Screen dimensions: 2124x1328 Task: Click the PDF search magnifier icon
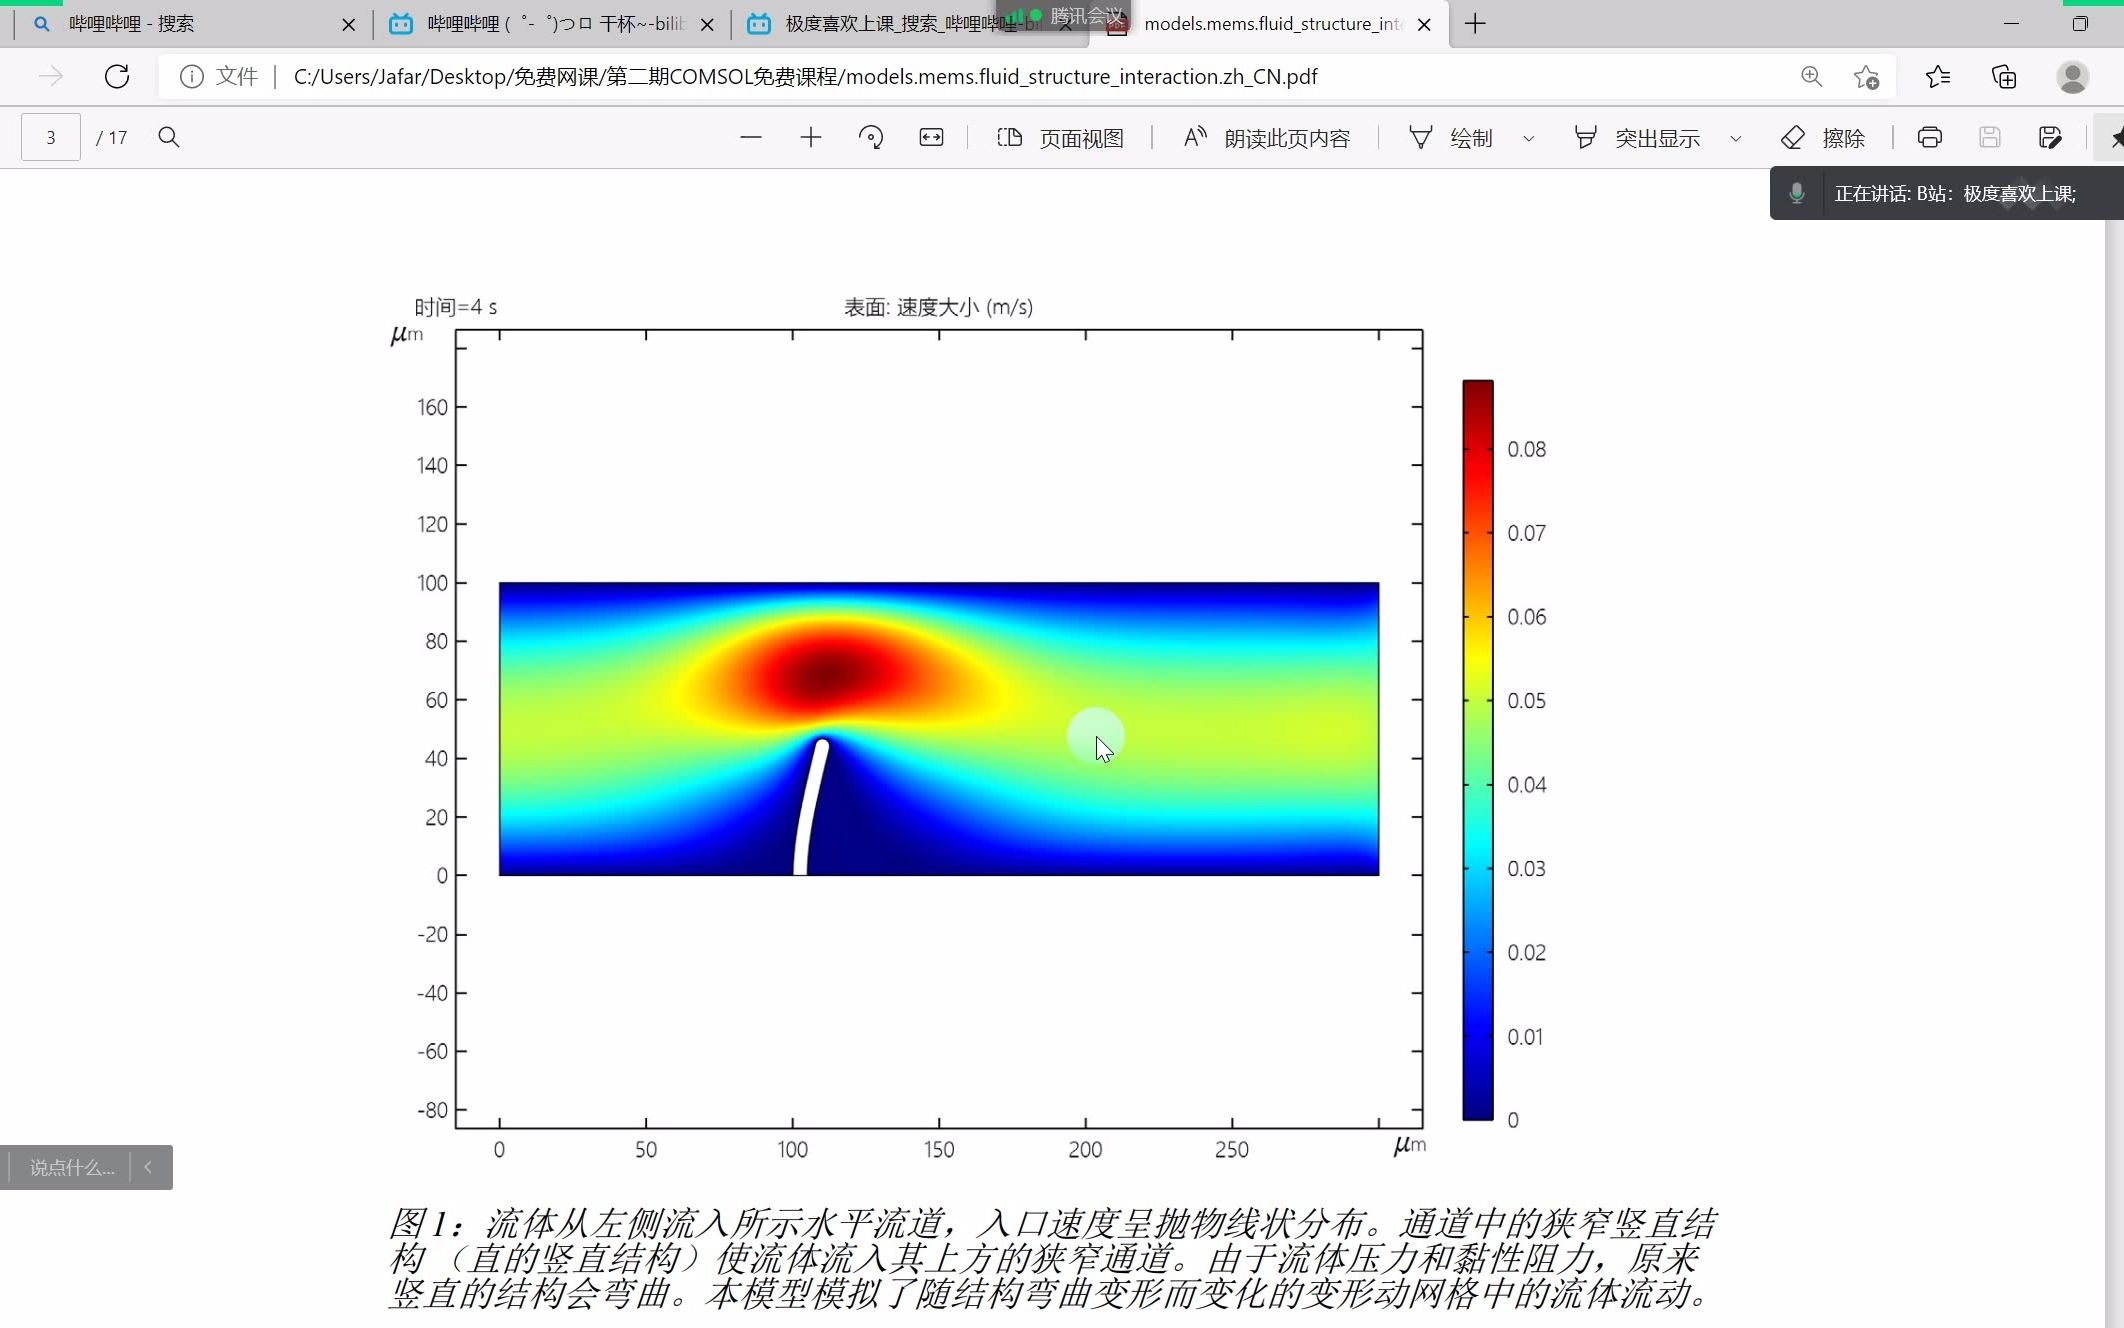pos(169,137)
